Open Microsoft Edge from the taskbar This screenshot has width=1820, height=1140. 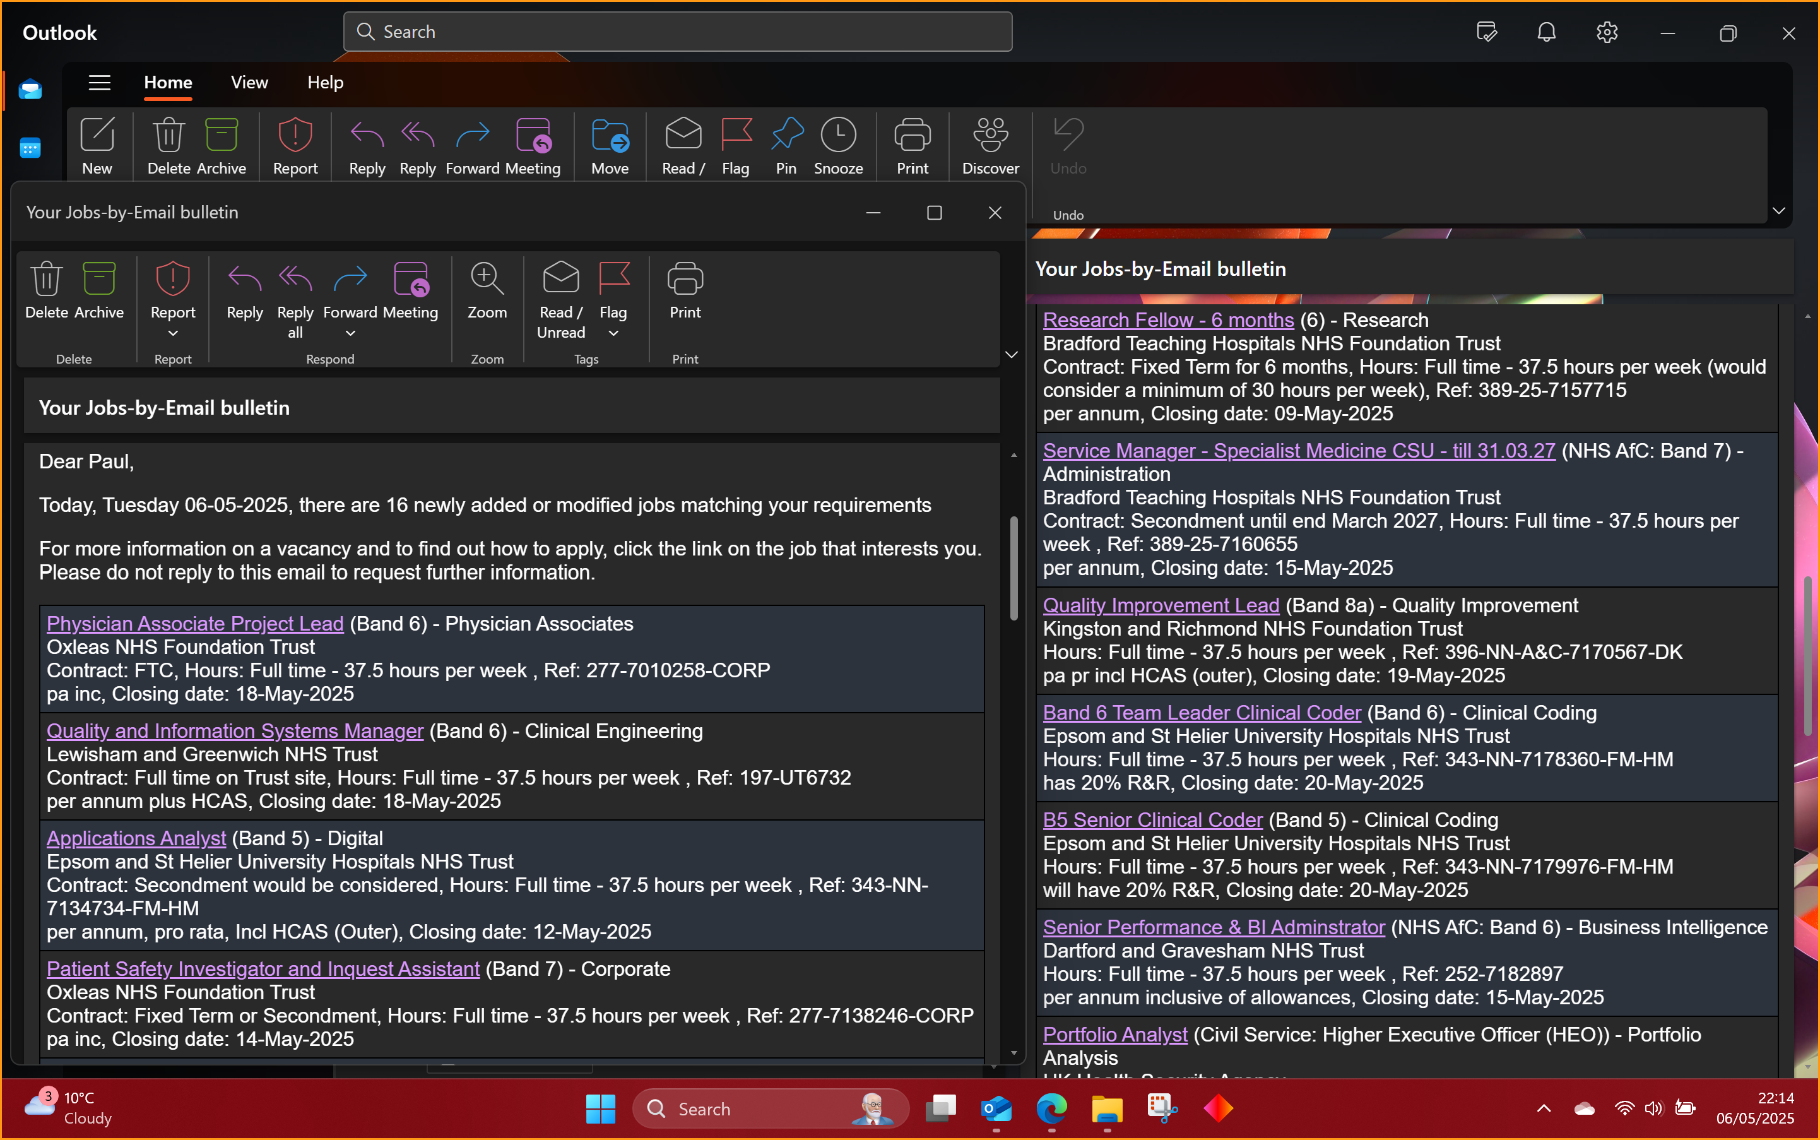(x=1051, y=1108)
